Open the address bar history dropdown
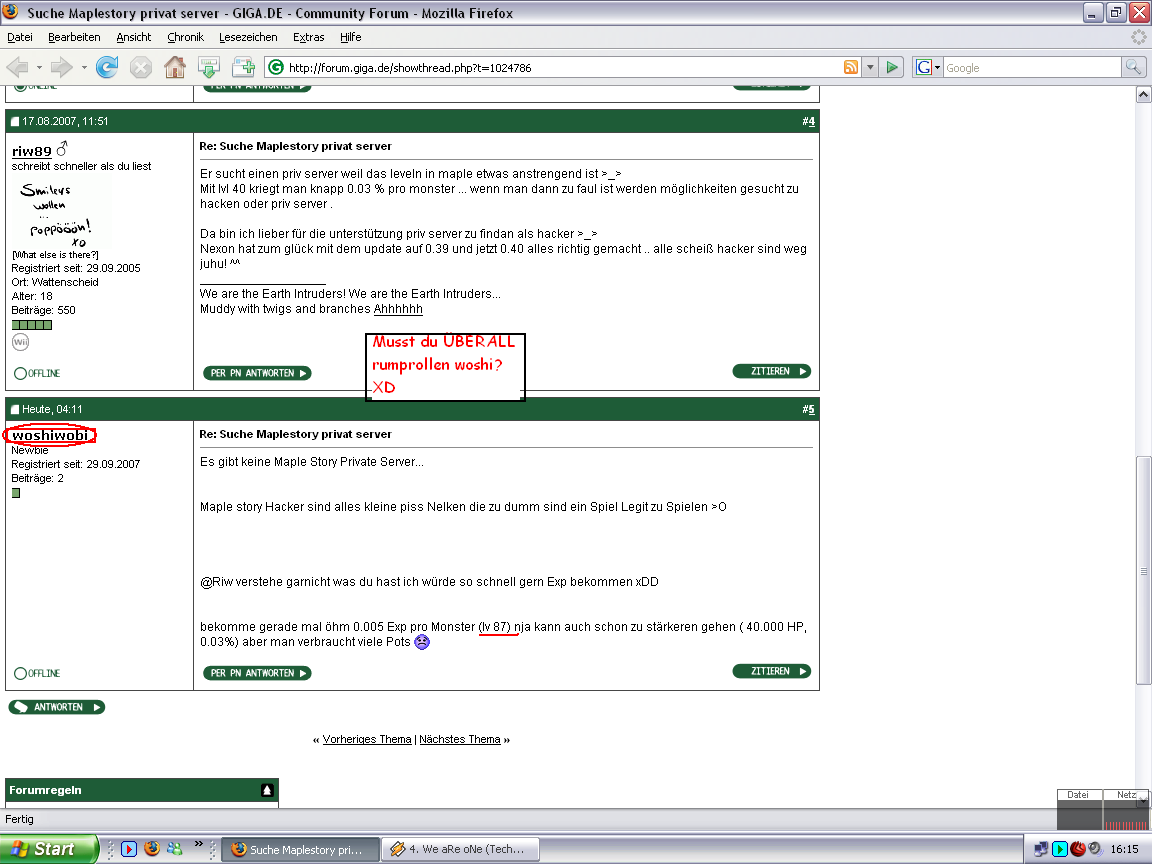The width and height of the screenshot is (1152, 864). [x=870, y=67]
